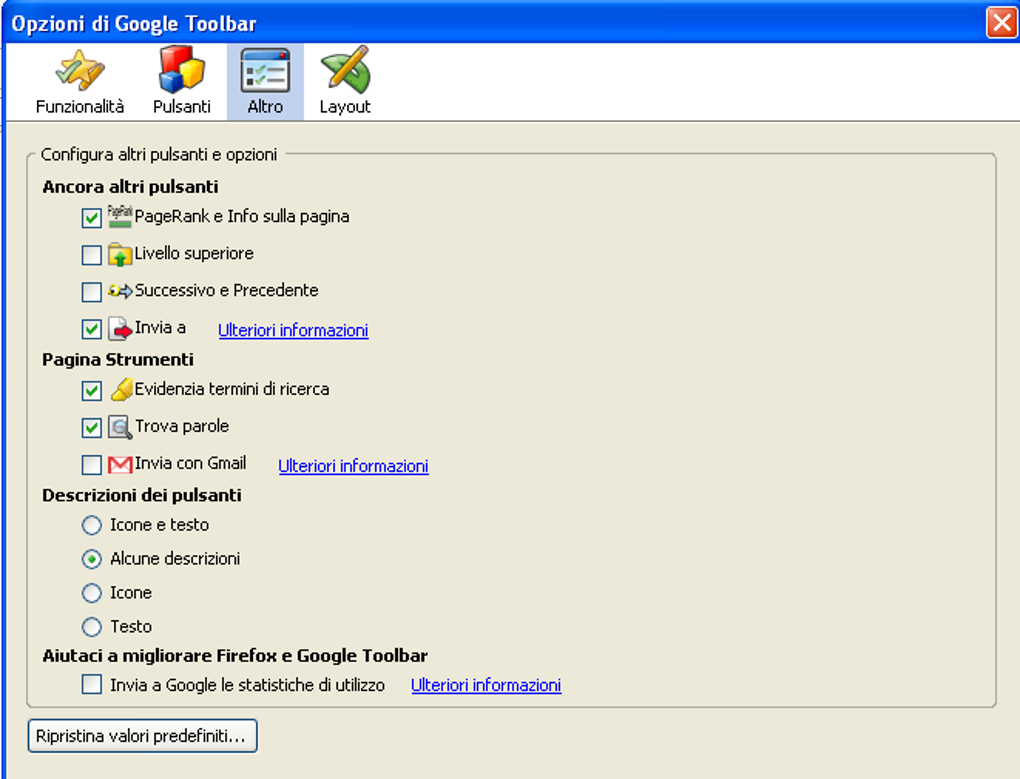Open Ulteriori informazioni link beside Invia con Gmail
This screenshot has width=1020, height=779.
pyautogui.click(x=353, y=466)
